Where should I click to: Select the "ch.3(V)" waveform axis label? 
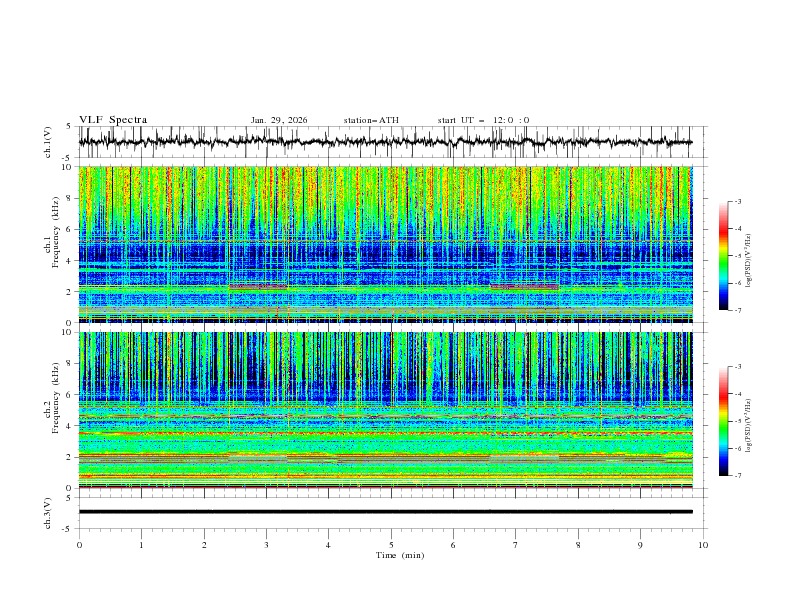50,512
